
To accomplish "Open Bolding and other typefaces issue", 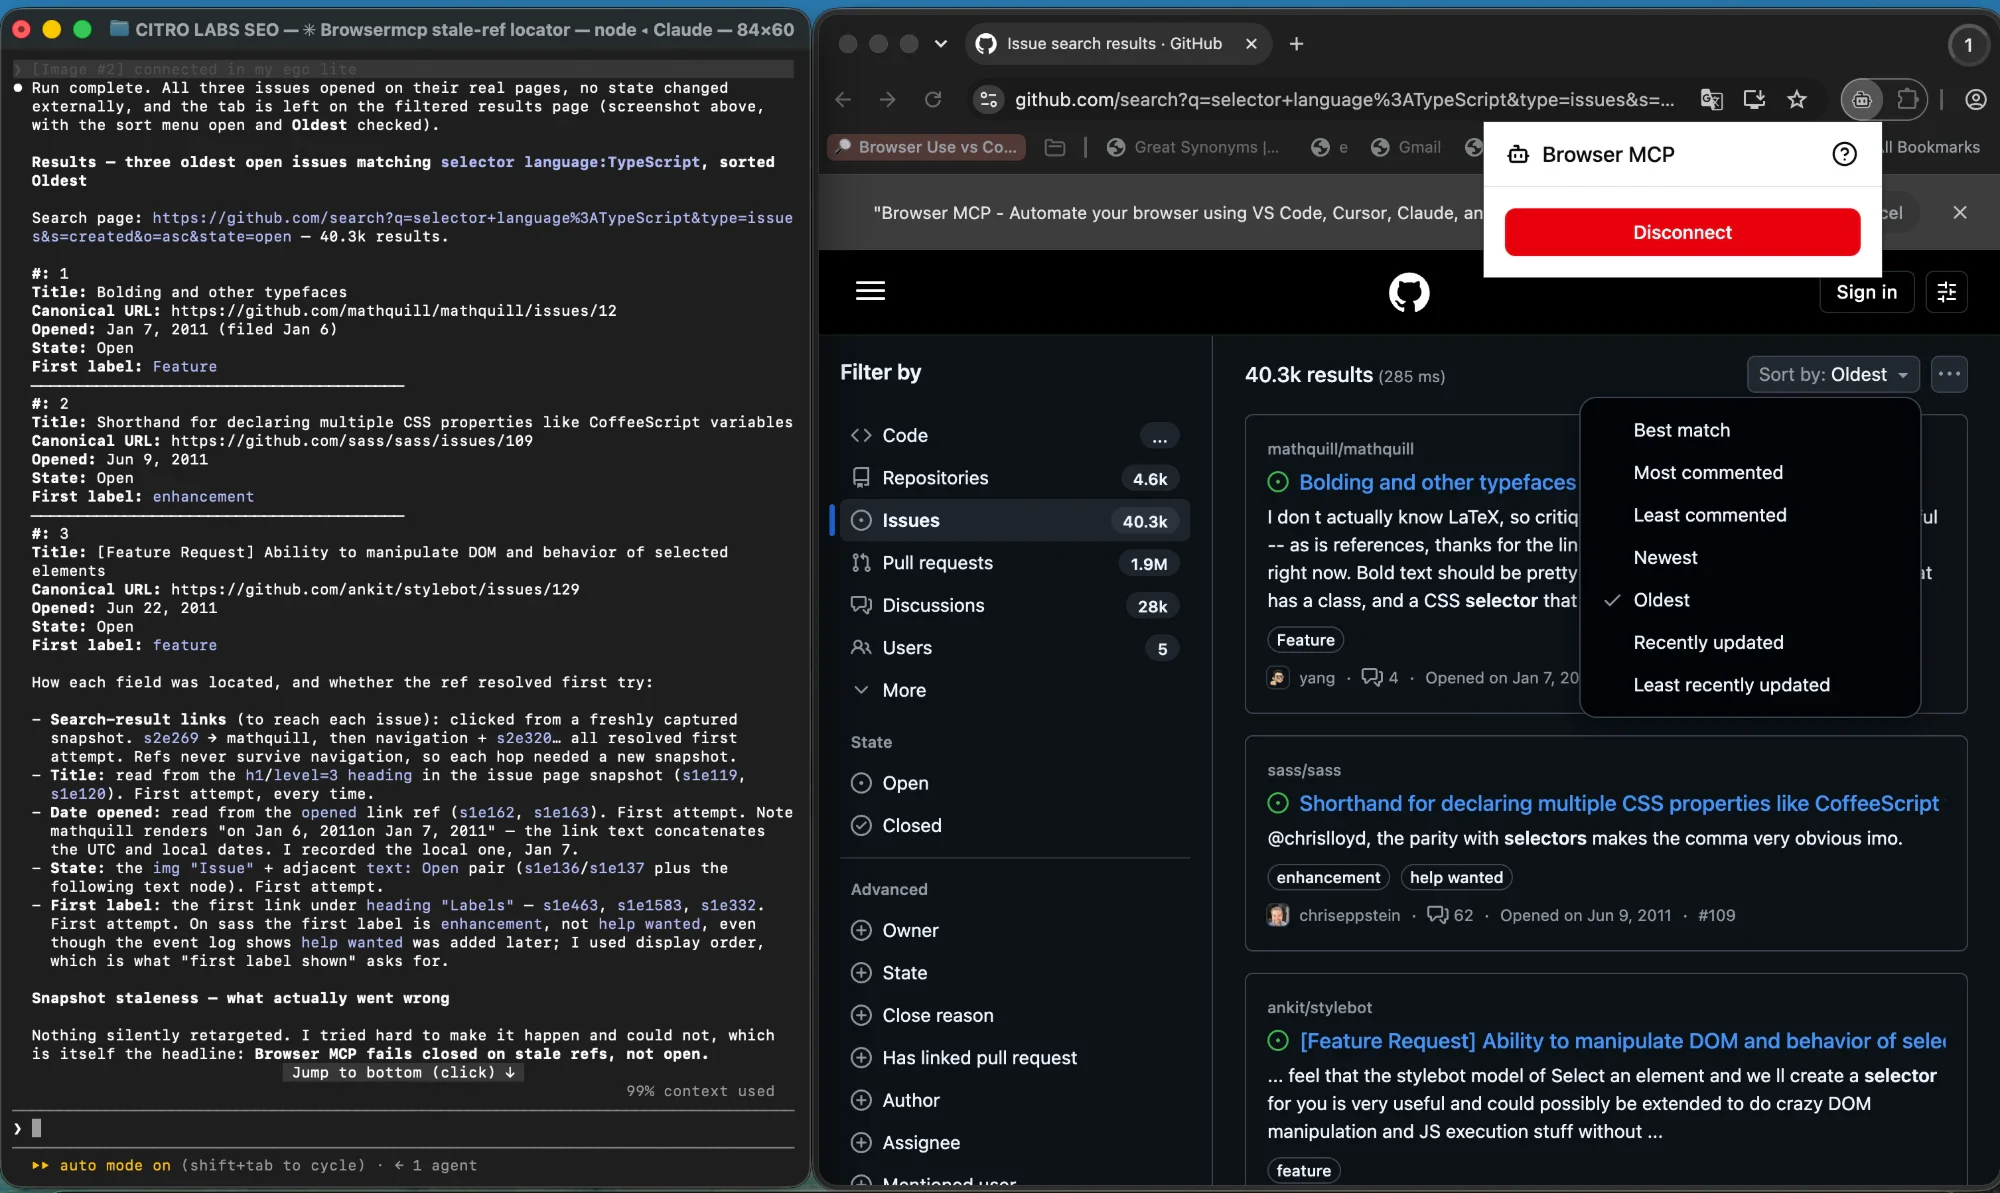I will pyautogui.click(x=1437, y=482).
